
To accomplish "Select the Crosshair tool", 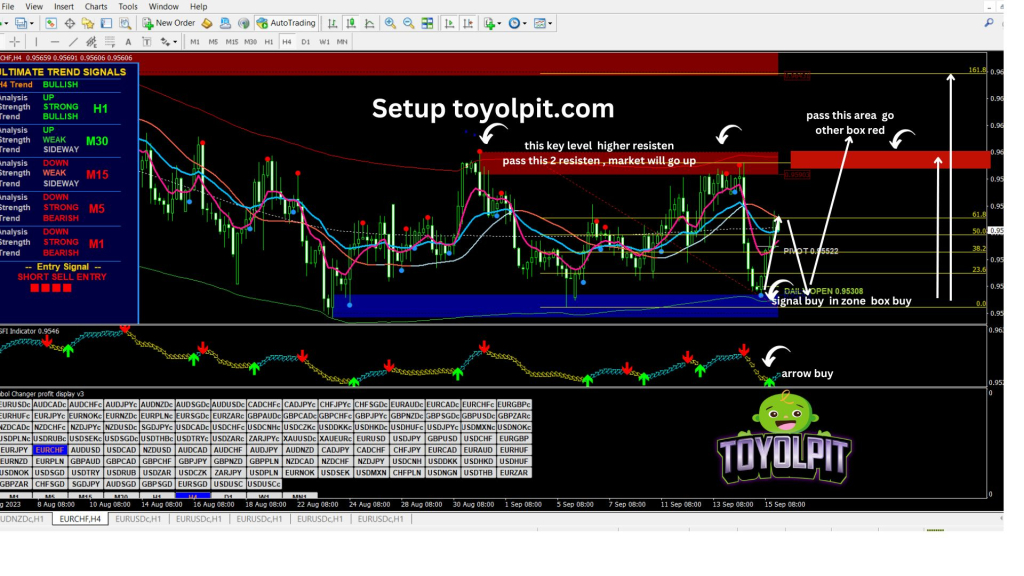I will pyautogui.click(x=15, y=42).
